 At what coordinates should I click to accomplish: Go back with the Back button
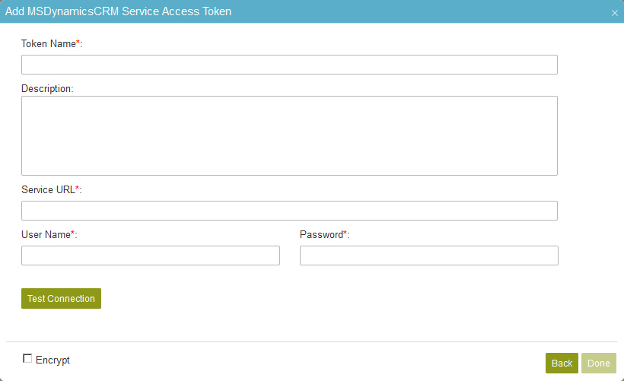coord(562,363)
